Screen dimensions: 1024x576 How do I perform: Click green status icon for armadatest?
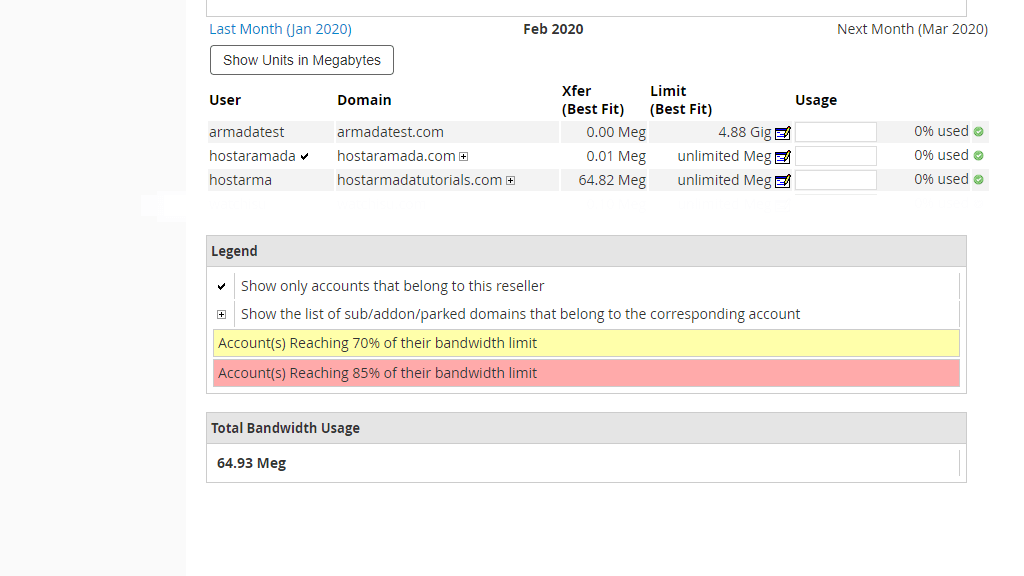click(978, 132)
